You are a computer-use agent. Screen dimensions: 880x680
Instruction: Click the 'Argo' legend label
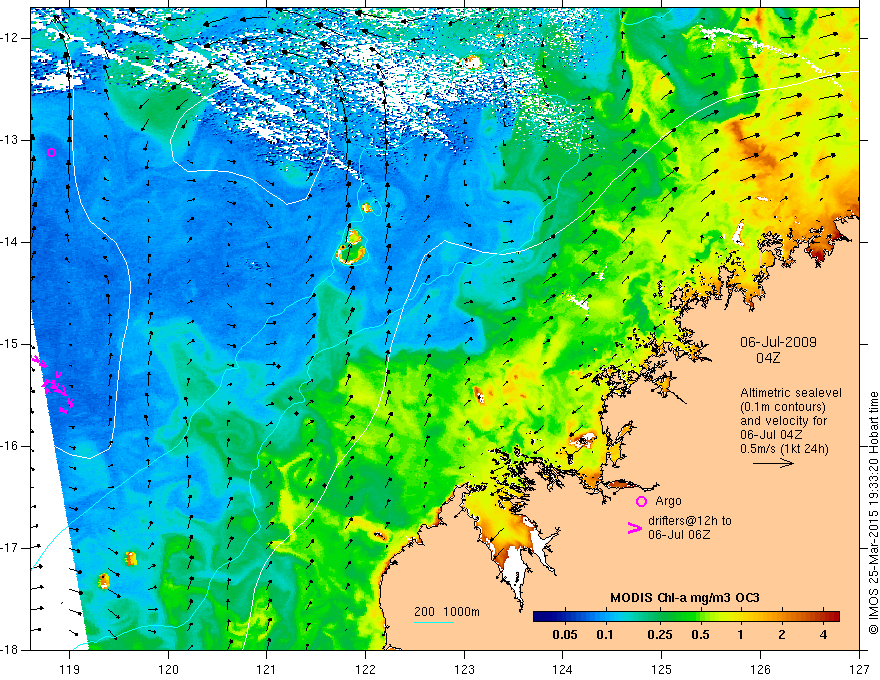point(668,501)
